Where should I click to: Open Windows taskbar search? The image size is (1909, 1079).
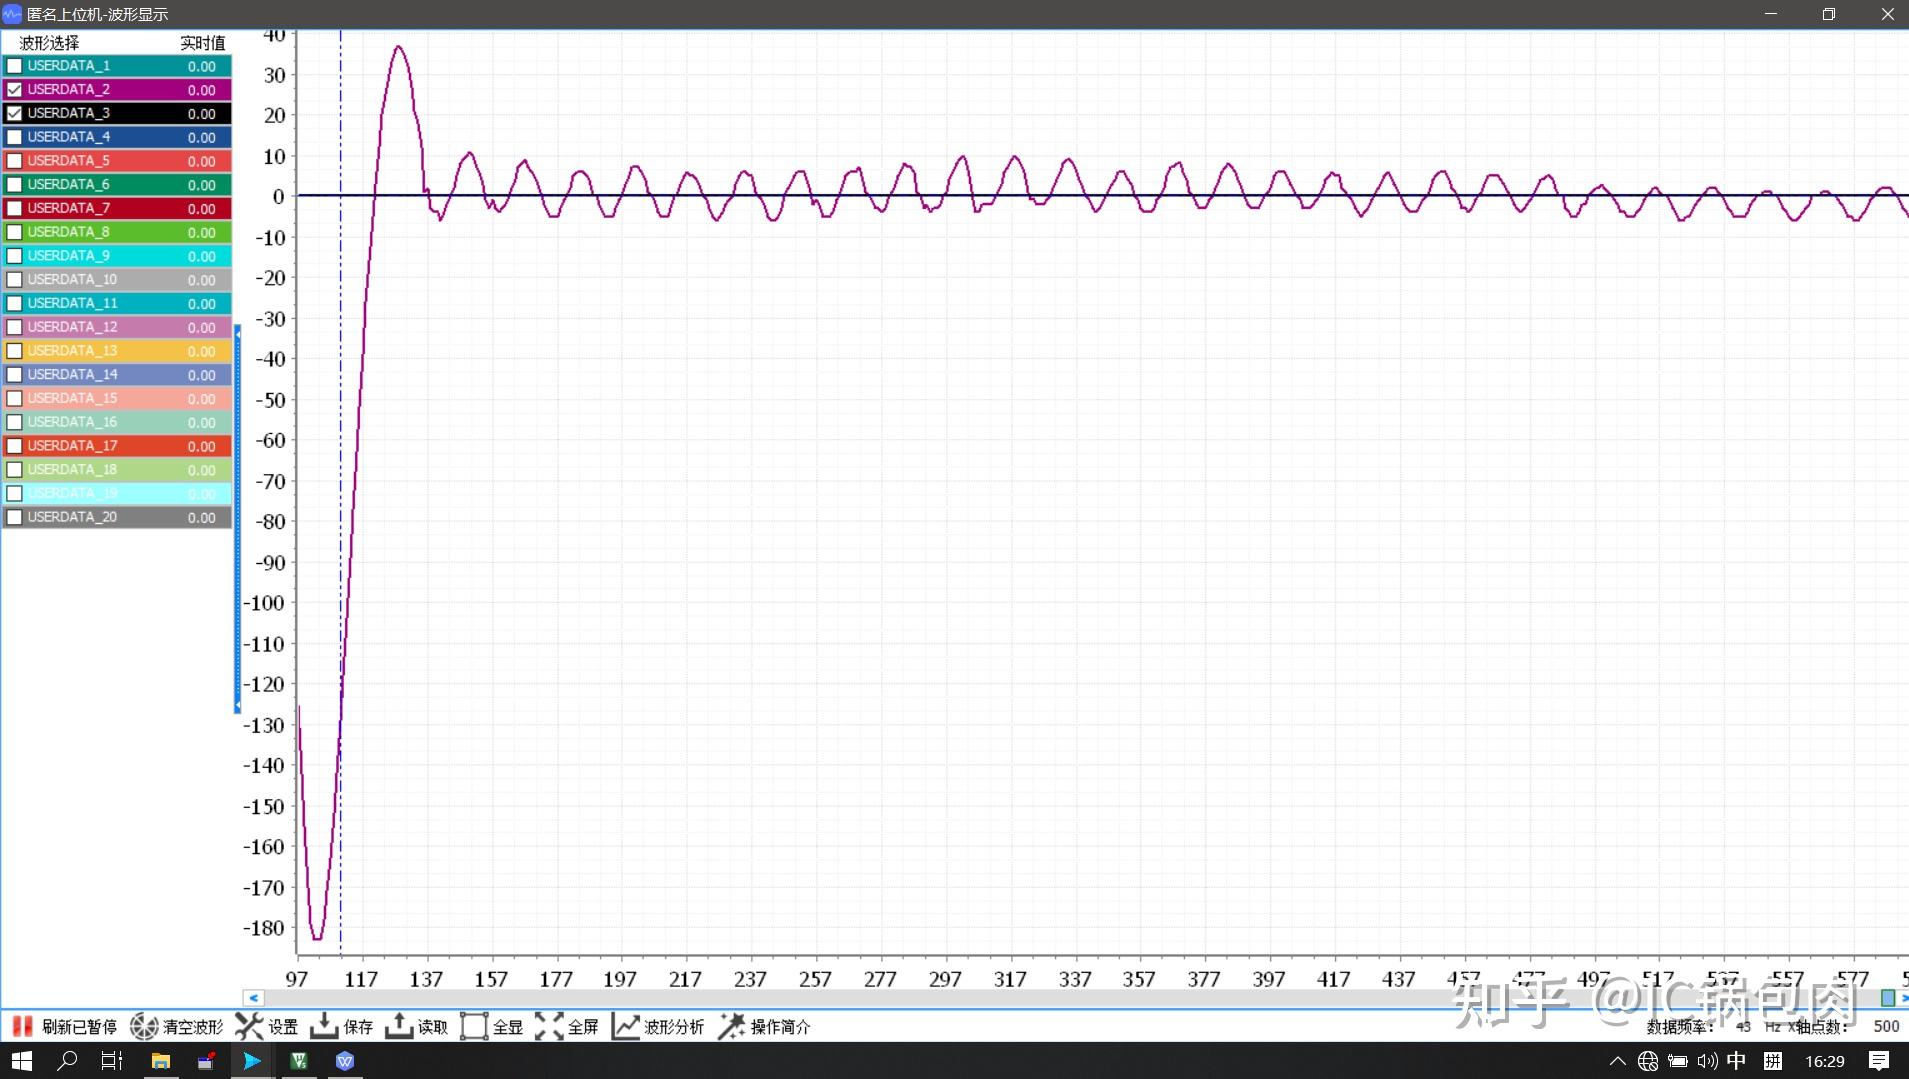[67, 1061]
